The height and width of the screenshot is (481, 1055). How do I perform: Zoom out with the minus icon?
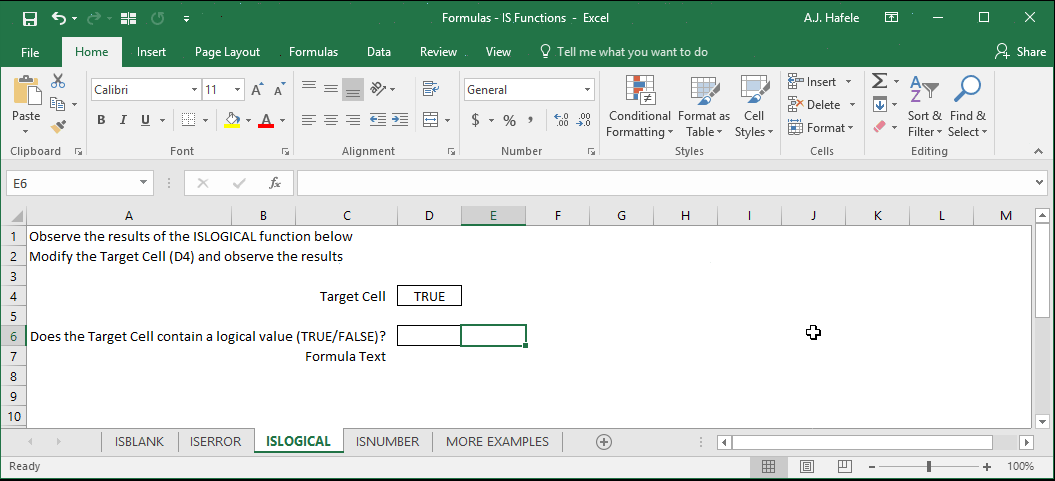(871, 466)
